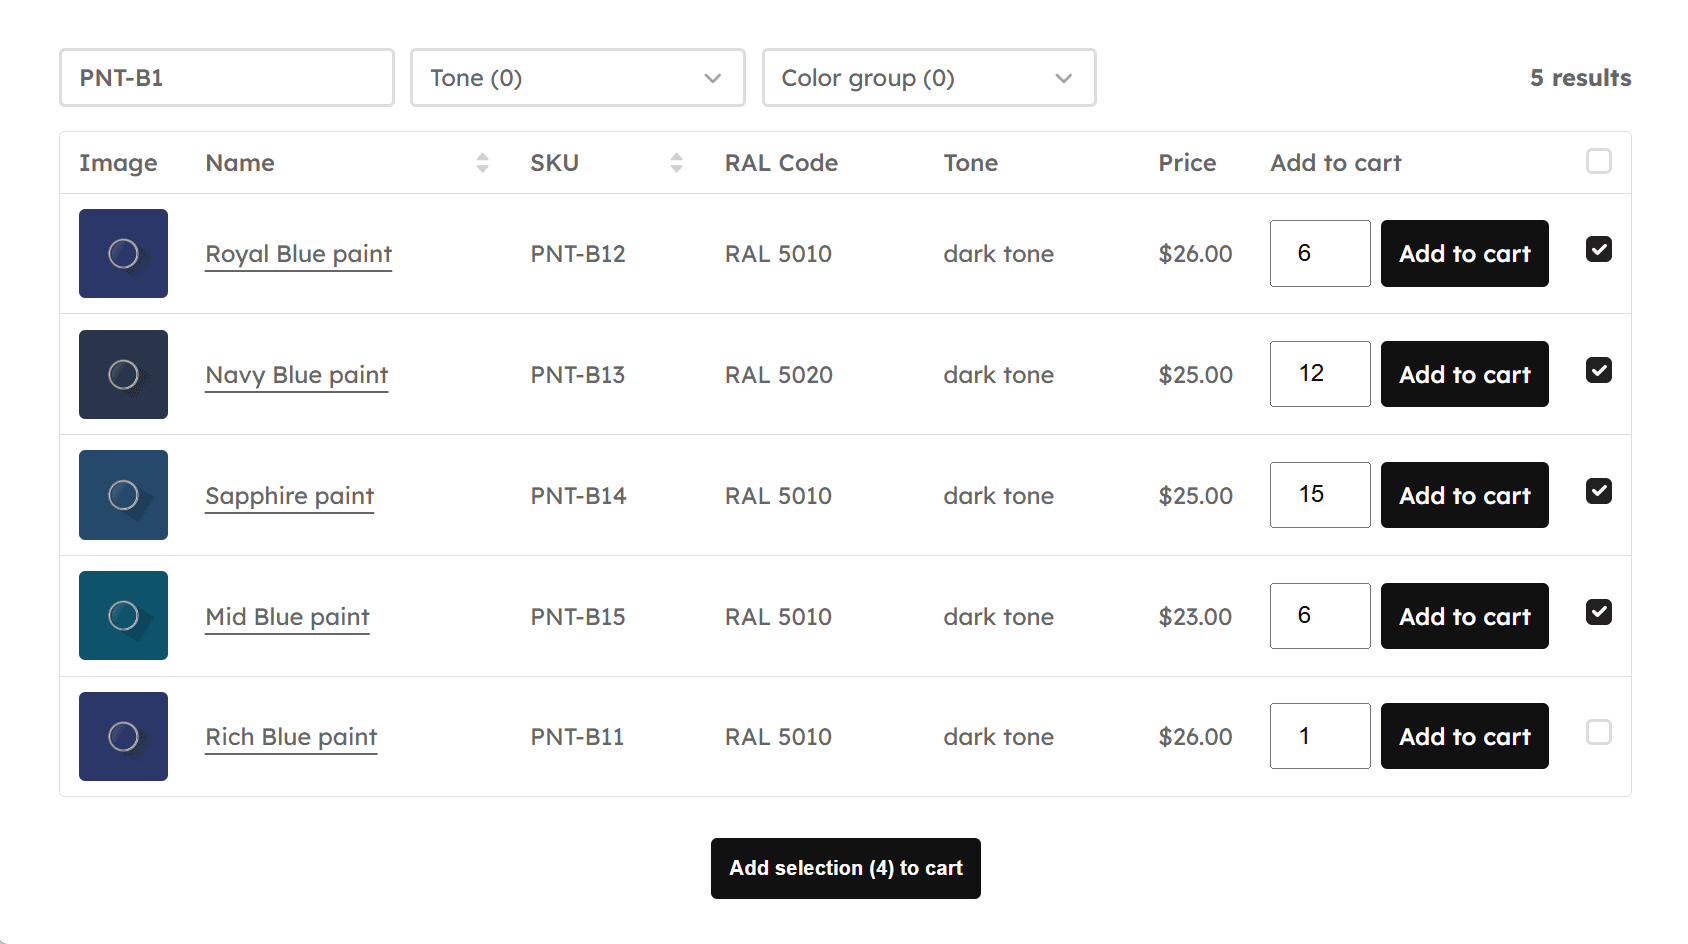Toggle the select-all checkbox in the header
Image resolution: width=1688 pixels, height=944 pixels.
(1598, 159)
